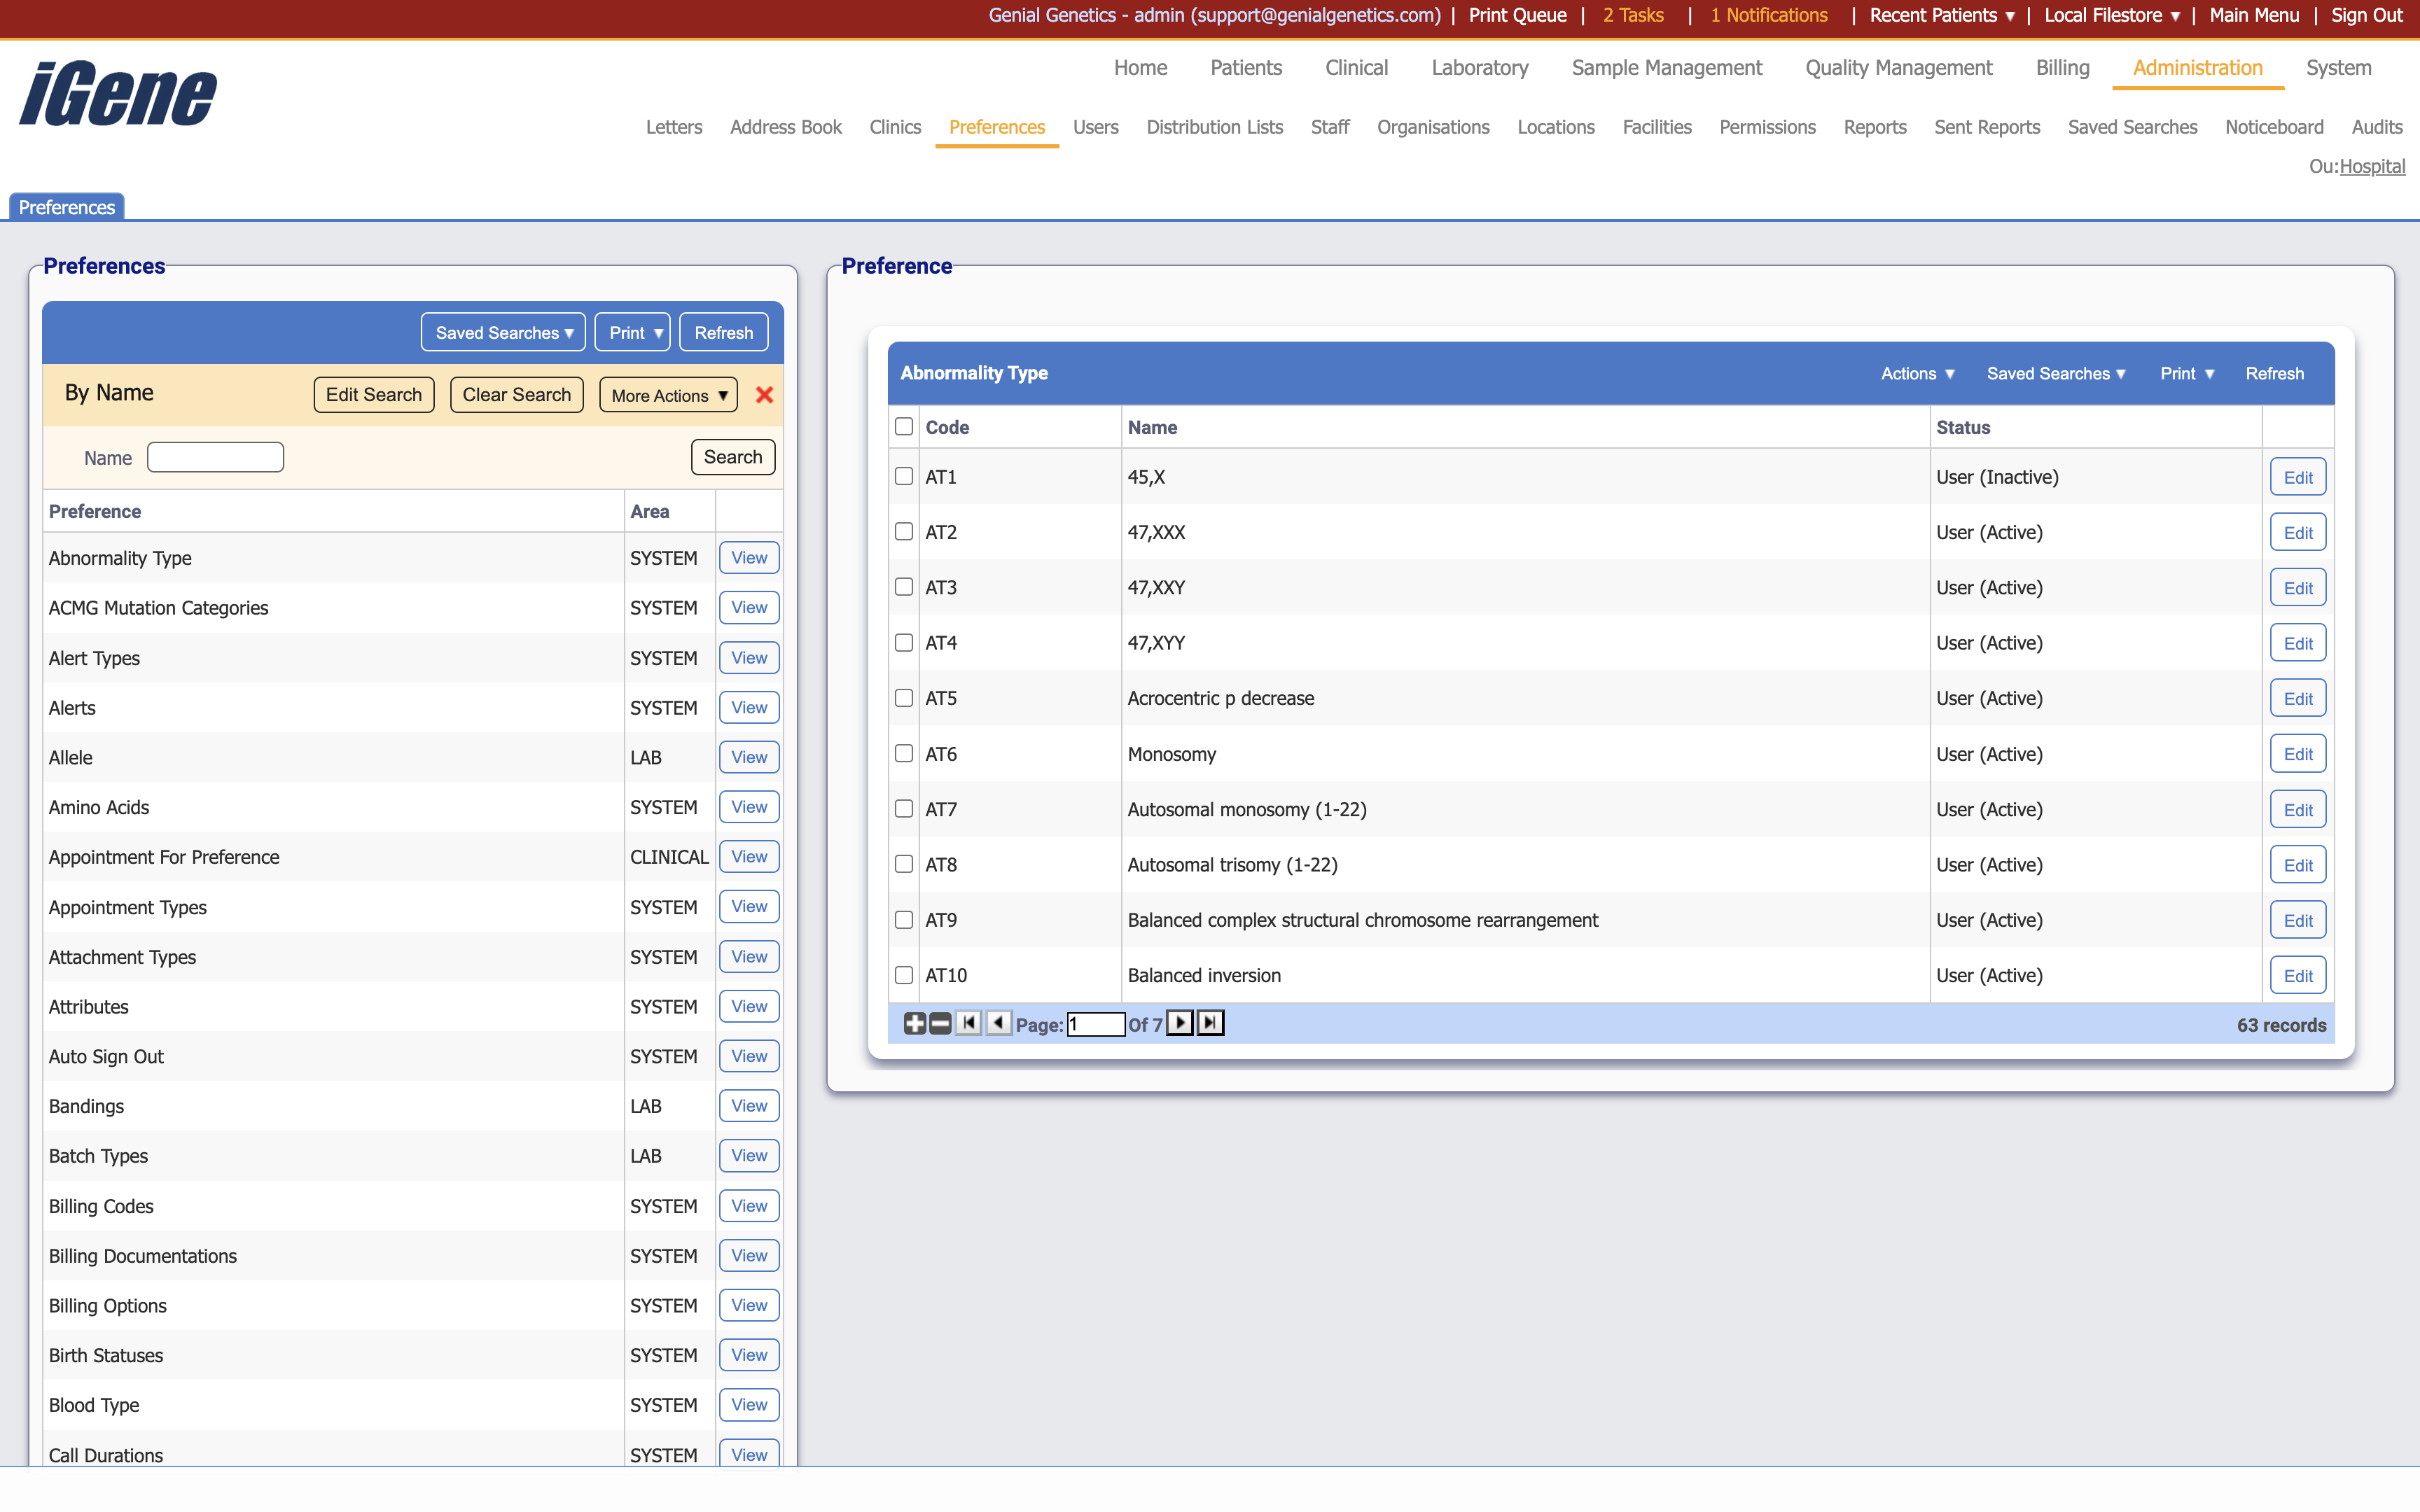This screenshot has height=1512, width=2420.
Task: Jump to the last page of results
Action: pos(1209,1023)
